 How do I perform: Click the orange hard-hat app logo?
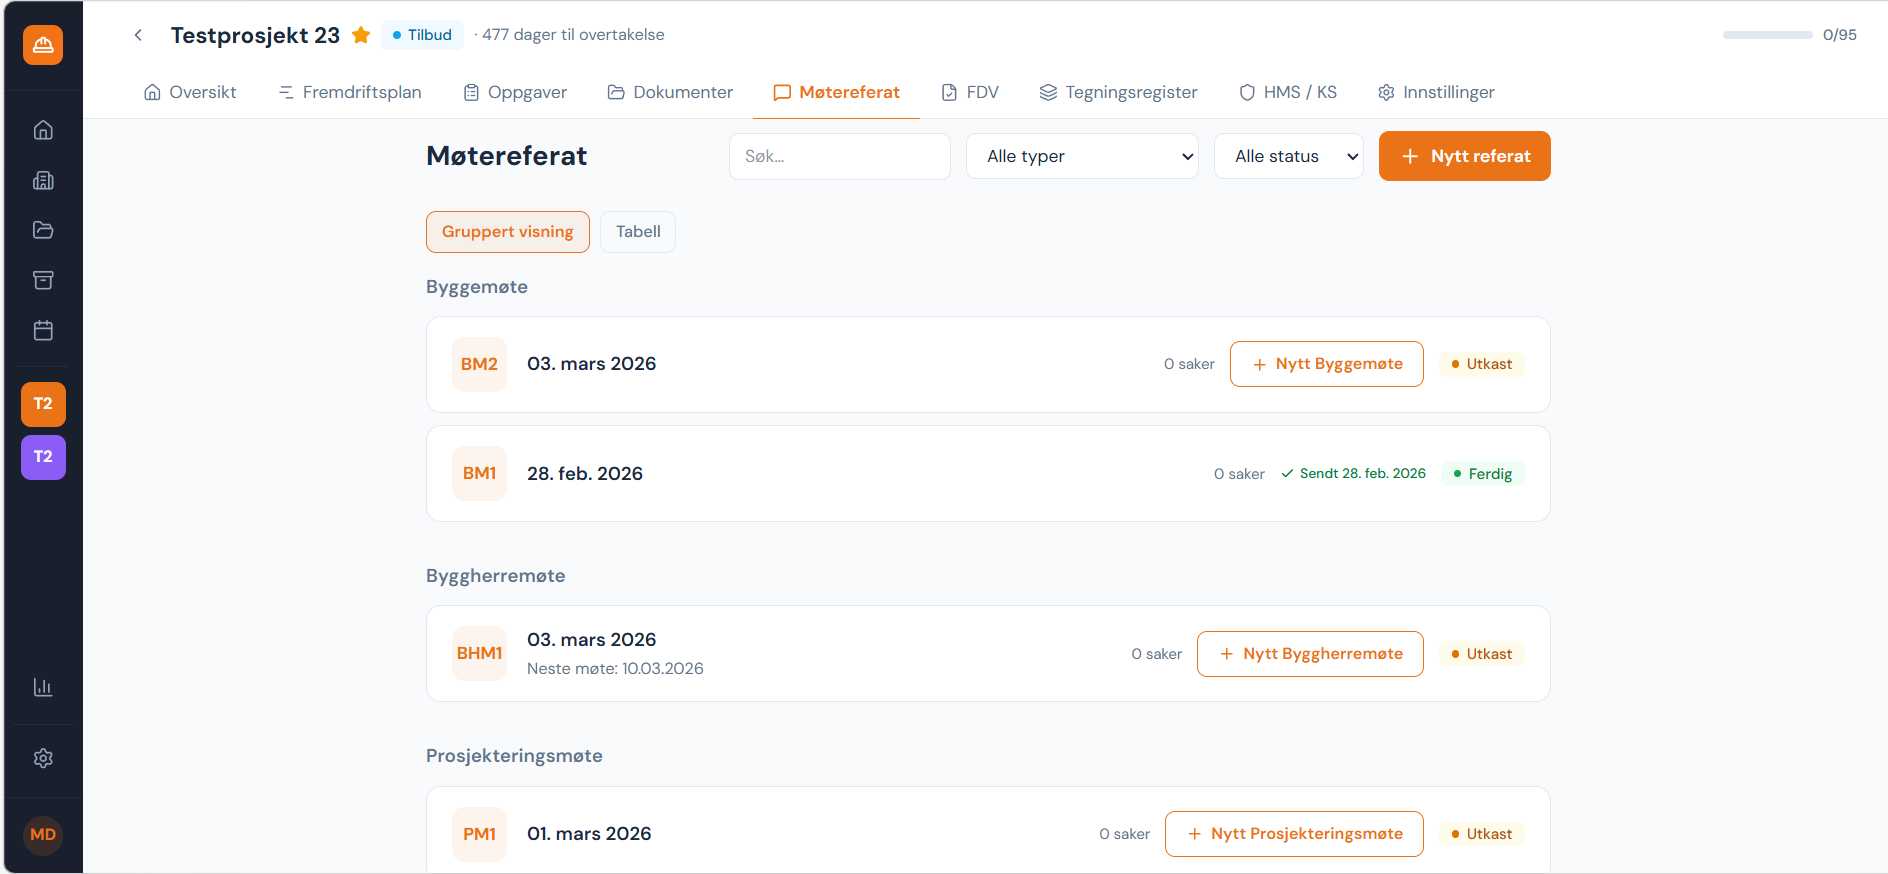[x=43, y=45]
